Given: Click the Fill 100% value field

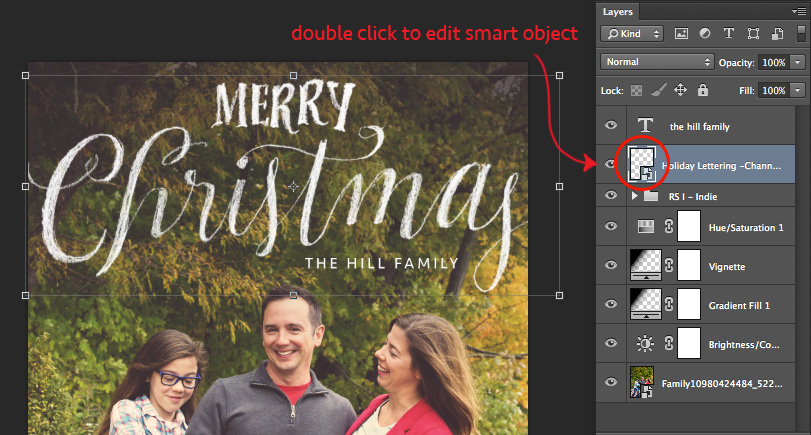Looking at the screenshot, I should (774, 90).
